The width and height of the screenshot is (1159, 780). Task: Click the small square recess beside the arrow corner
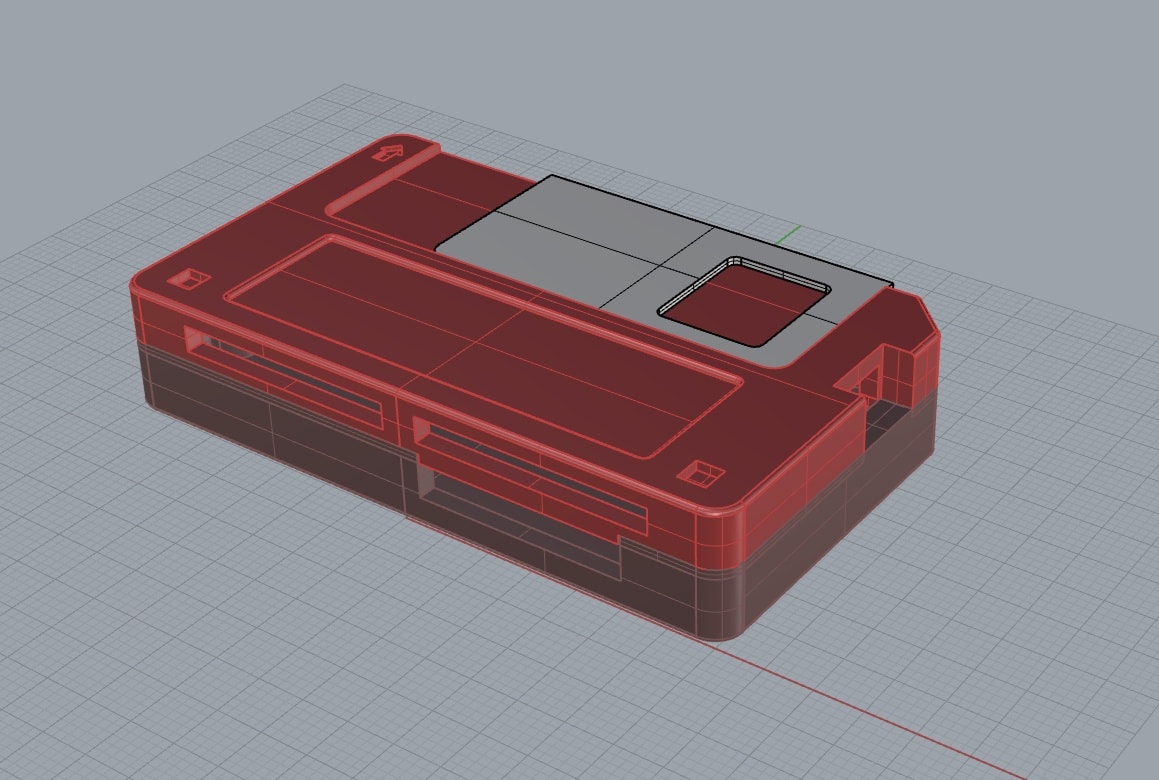(x=189, y=279)
